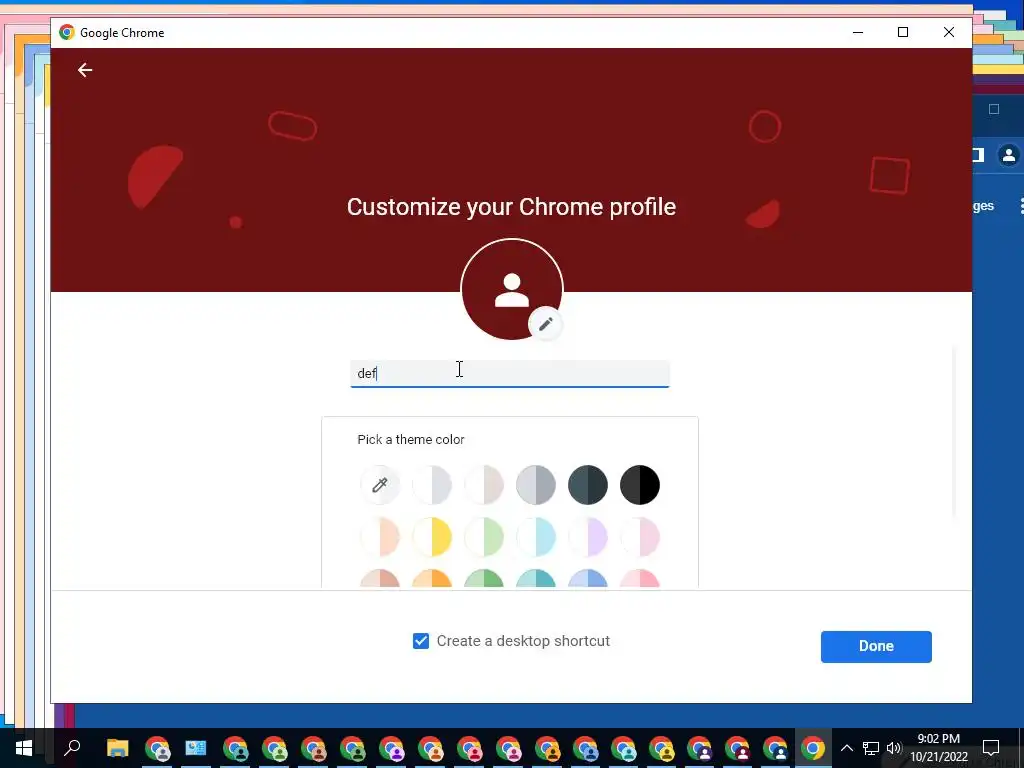Minimize the Google Chrome profile window
This screenshot has height=768, width=1024.
[858, 32]
